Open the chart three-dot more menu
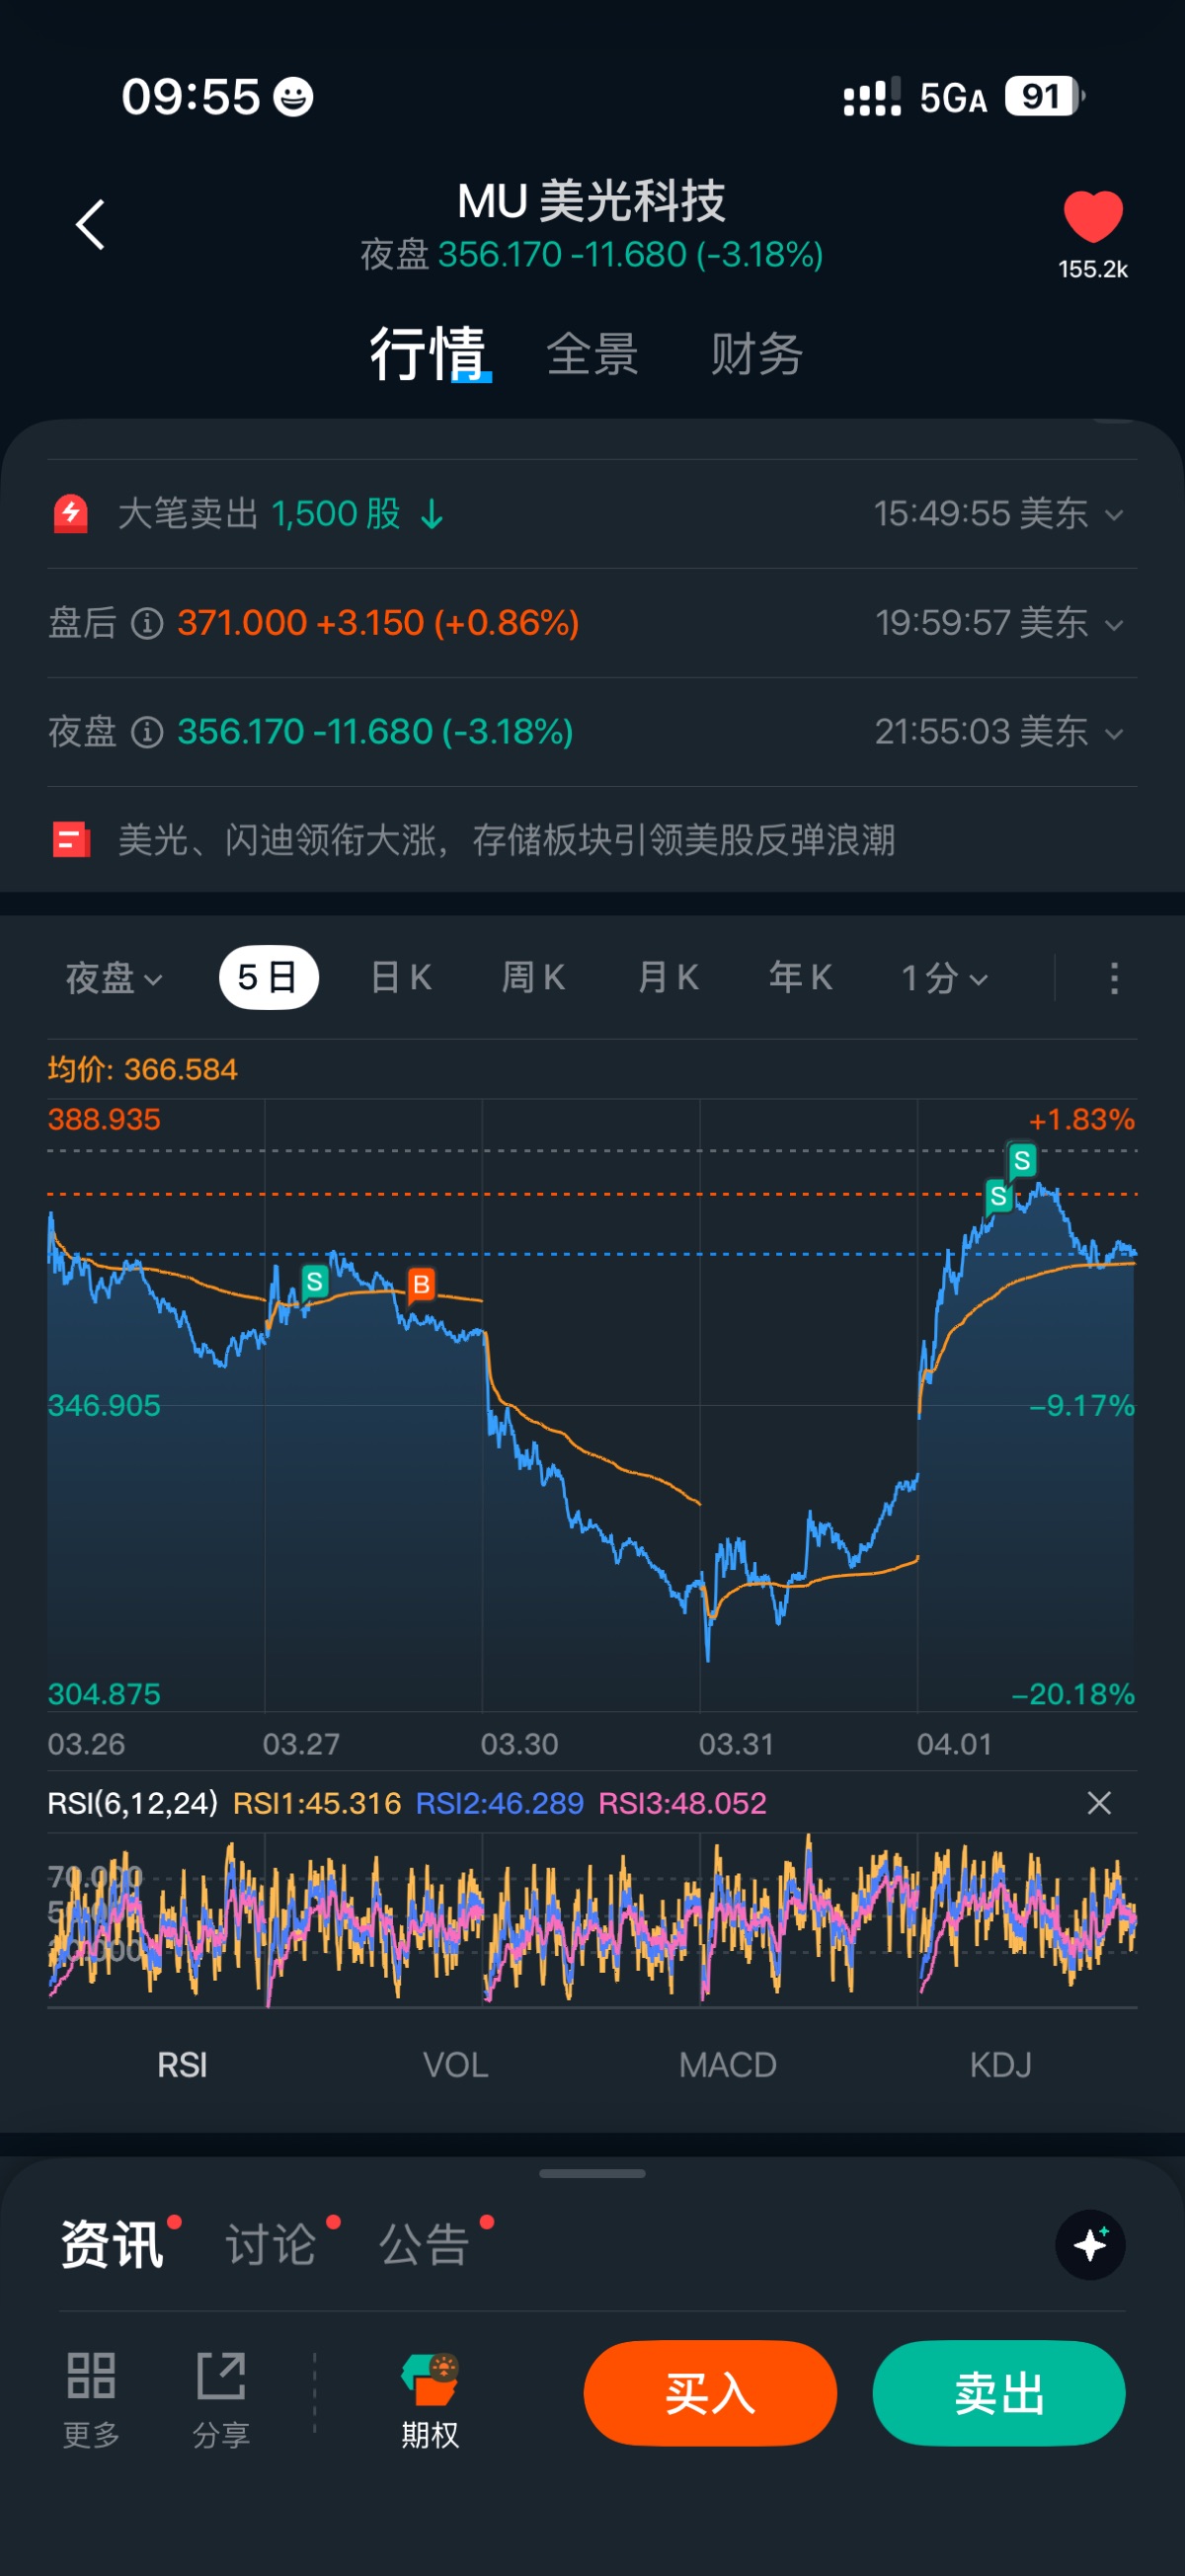This screenshot has height=2576, width=1185. tap(1114, 978)
